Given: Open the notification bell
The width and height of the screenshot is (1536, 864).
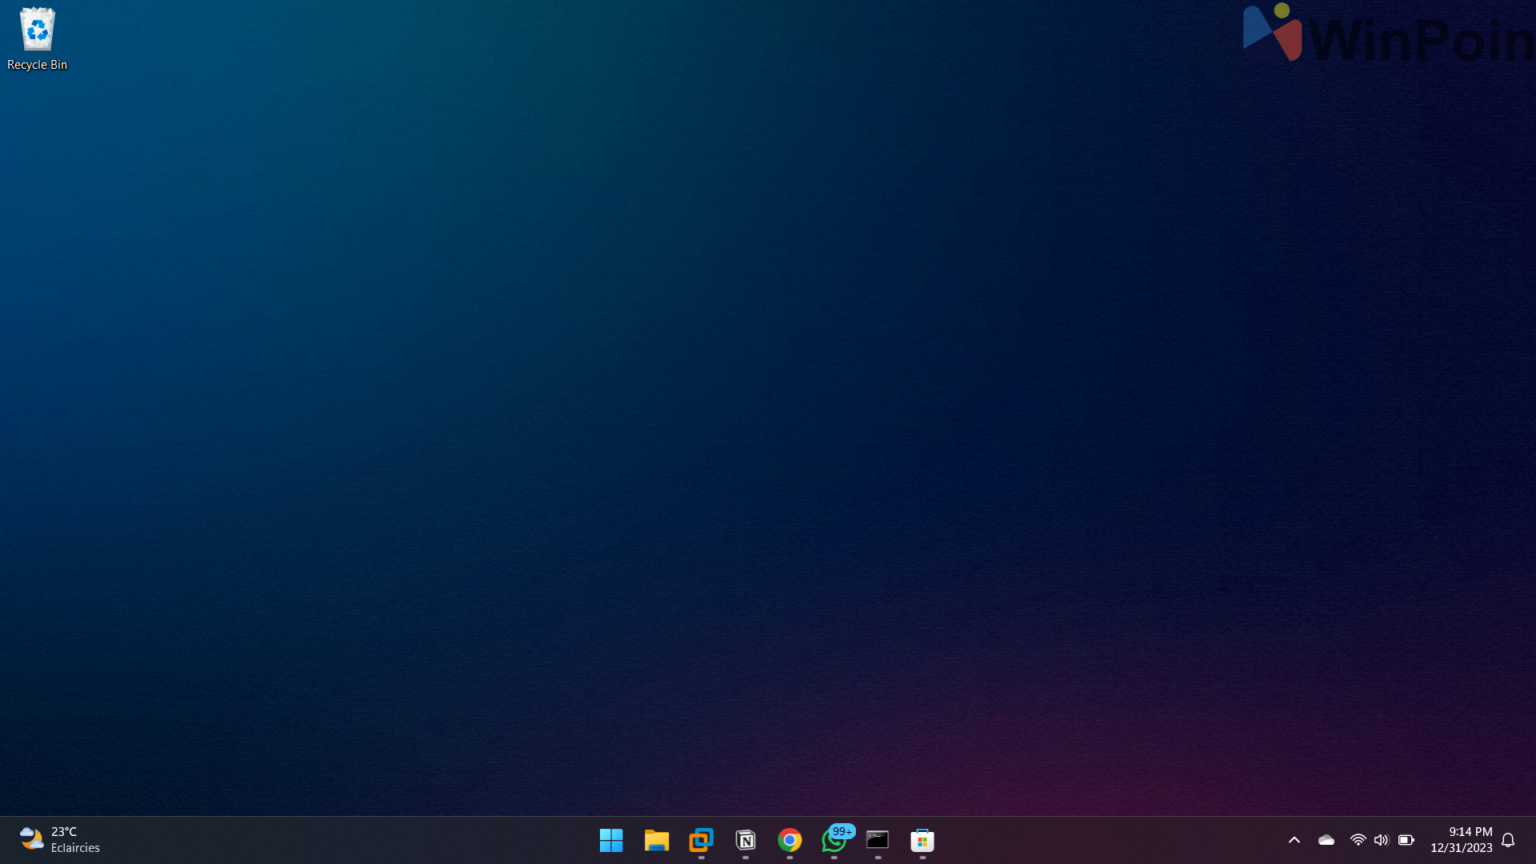Looking at the screenshot, I should click(1507, 840).
